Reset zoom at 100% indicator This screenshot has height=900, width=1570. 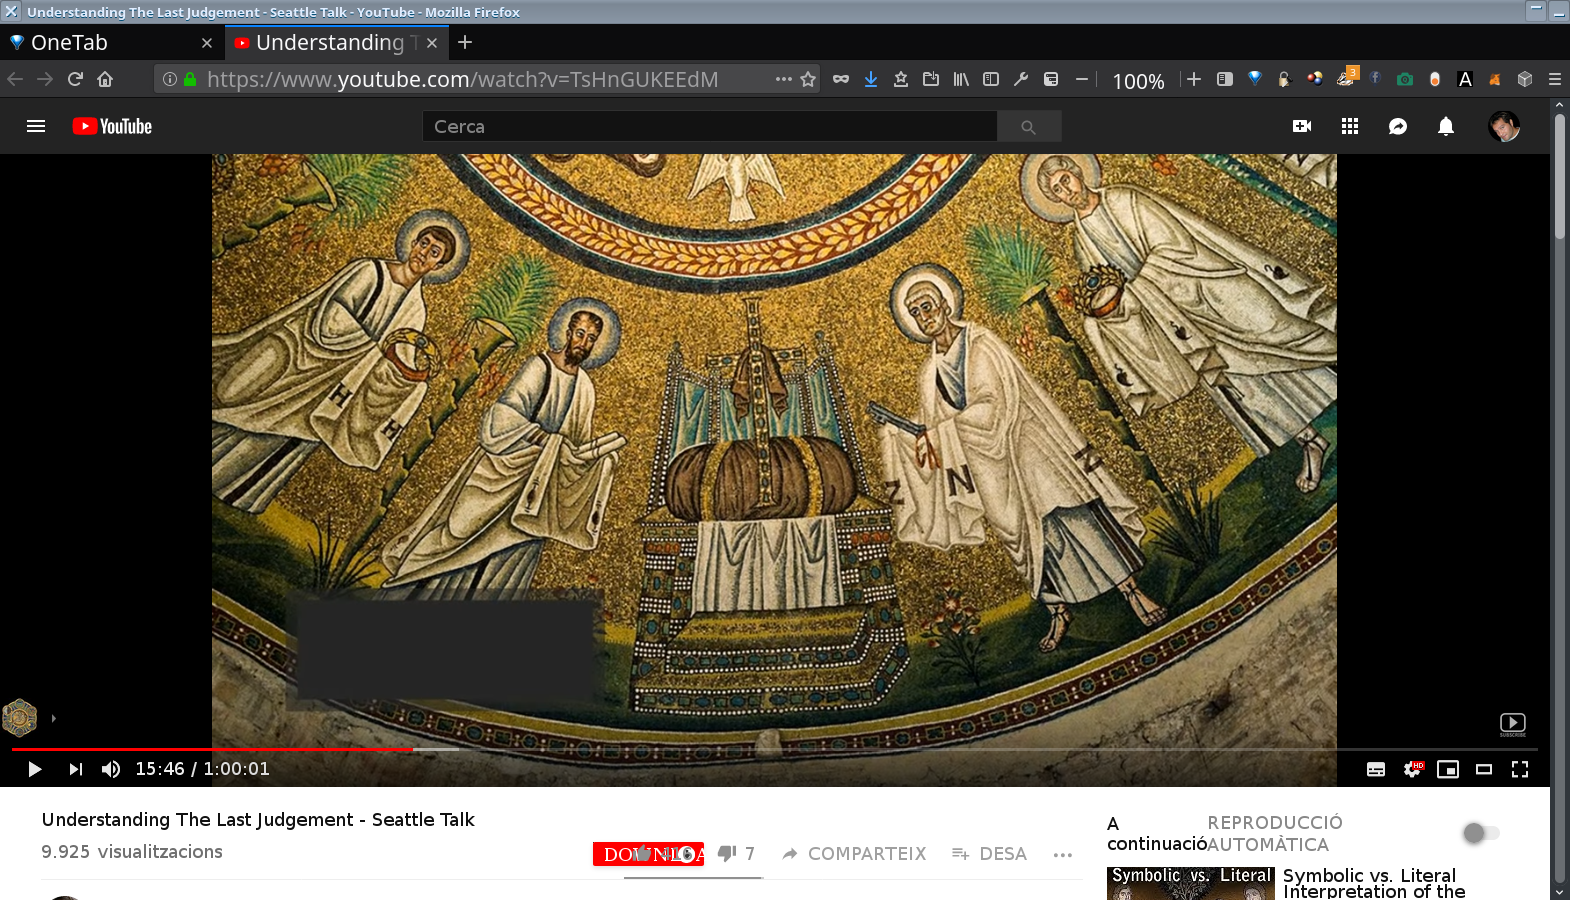point(1138,81)
